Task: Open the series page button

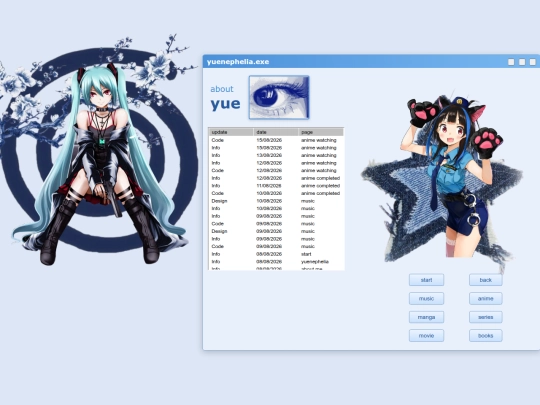Action: (x=486, y=317)
